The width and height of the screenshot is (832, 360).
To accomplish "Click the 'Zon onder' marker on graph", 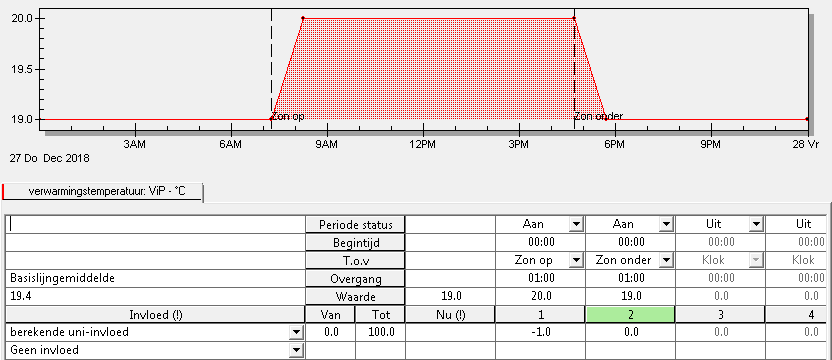I will click(x=599, y=116).
